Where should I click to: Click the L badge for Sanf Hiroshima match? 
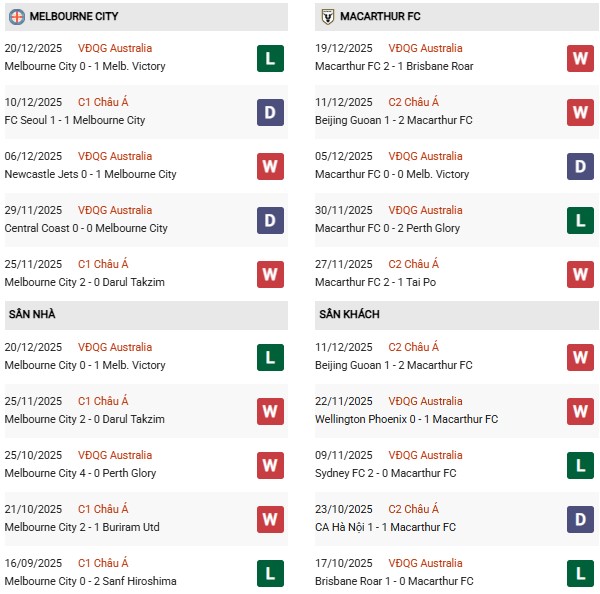click(270, 574)
